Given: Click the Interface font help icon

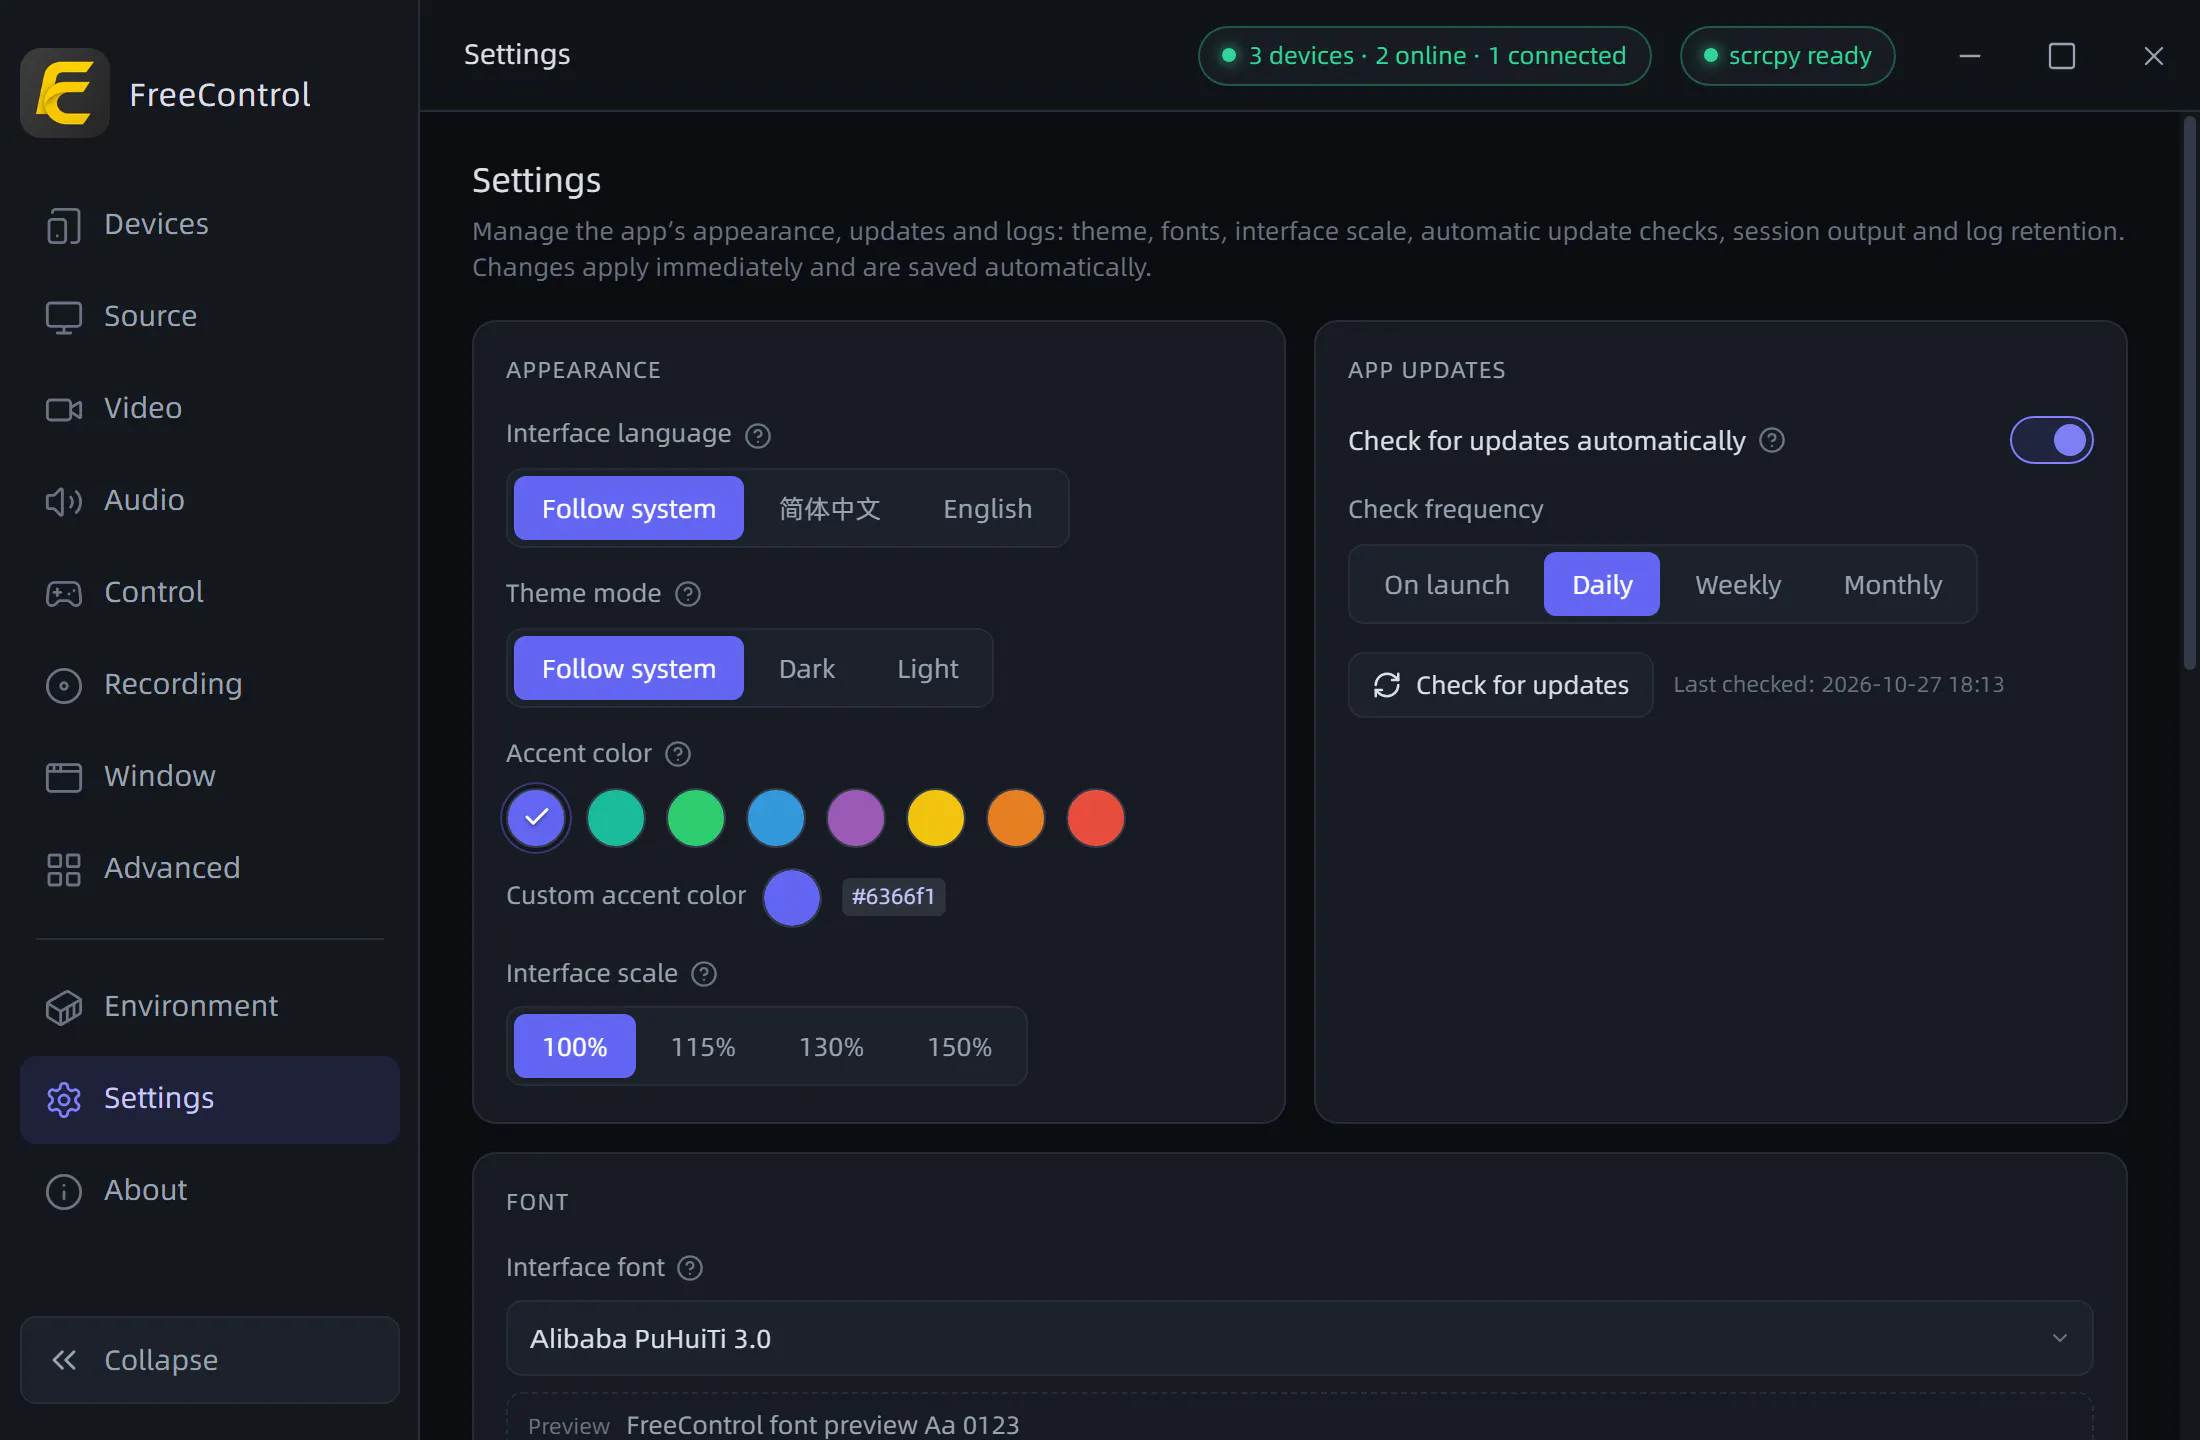Looking at the screenshot, I should pyautogui.click(x=690, y=1268).
